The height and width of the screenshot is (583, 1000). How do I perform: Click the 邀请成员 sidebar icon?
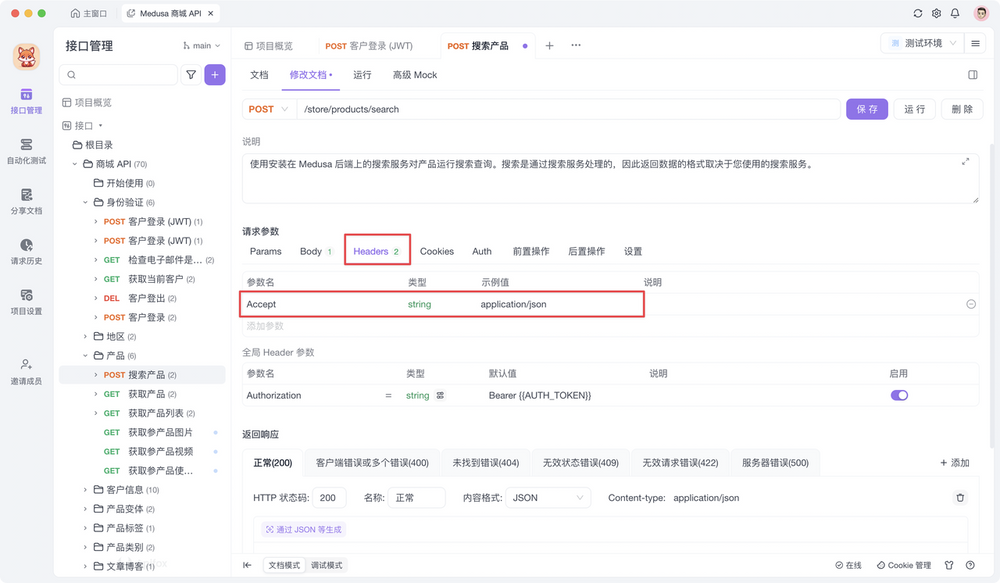tap(26, 369)
